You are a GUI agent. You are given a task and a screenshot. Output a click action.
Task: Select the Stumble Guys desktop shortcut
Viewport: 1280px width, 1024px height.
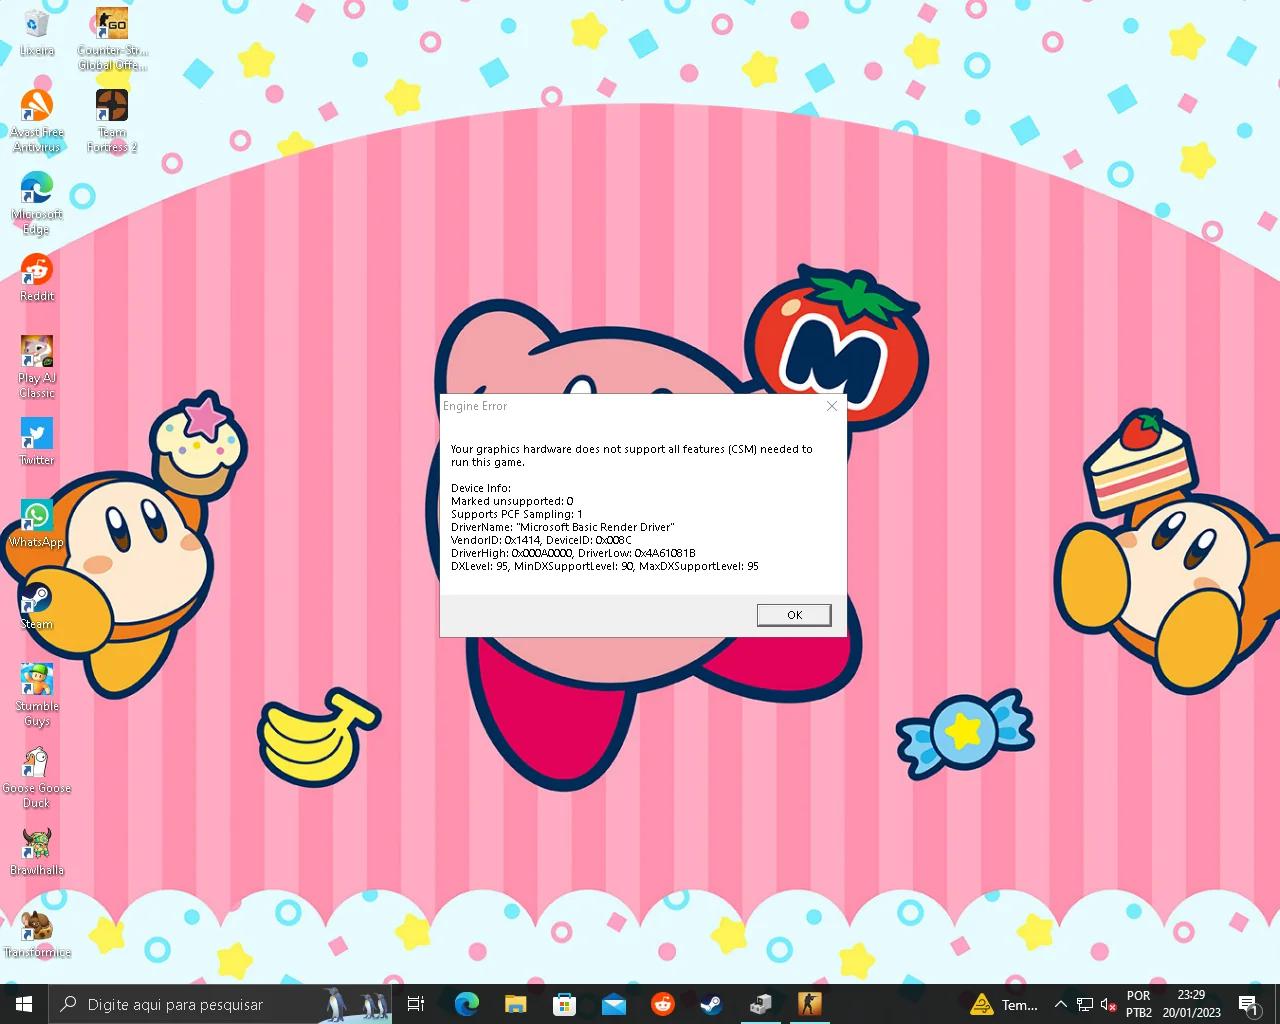(x=37, y=695)
